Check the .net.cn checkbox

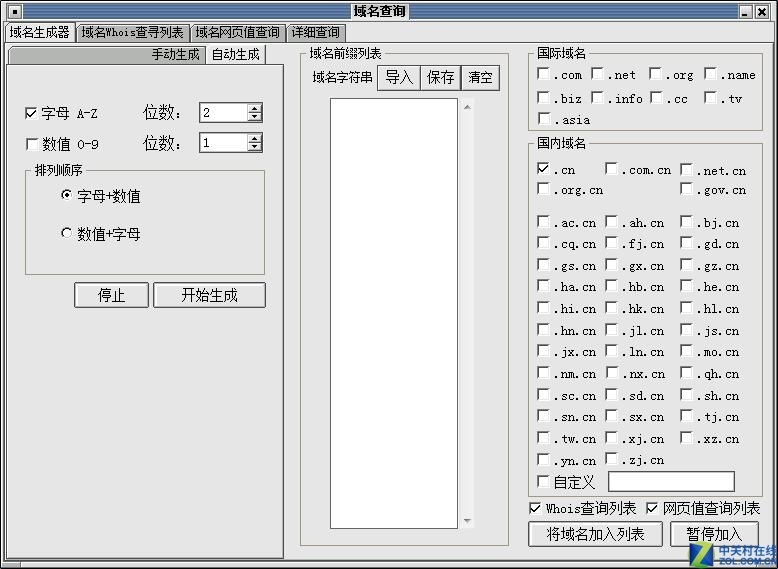point(687,170)
